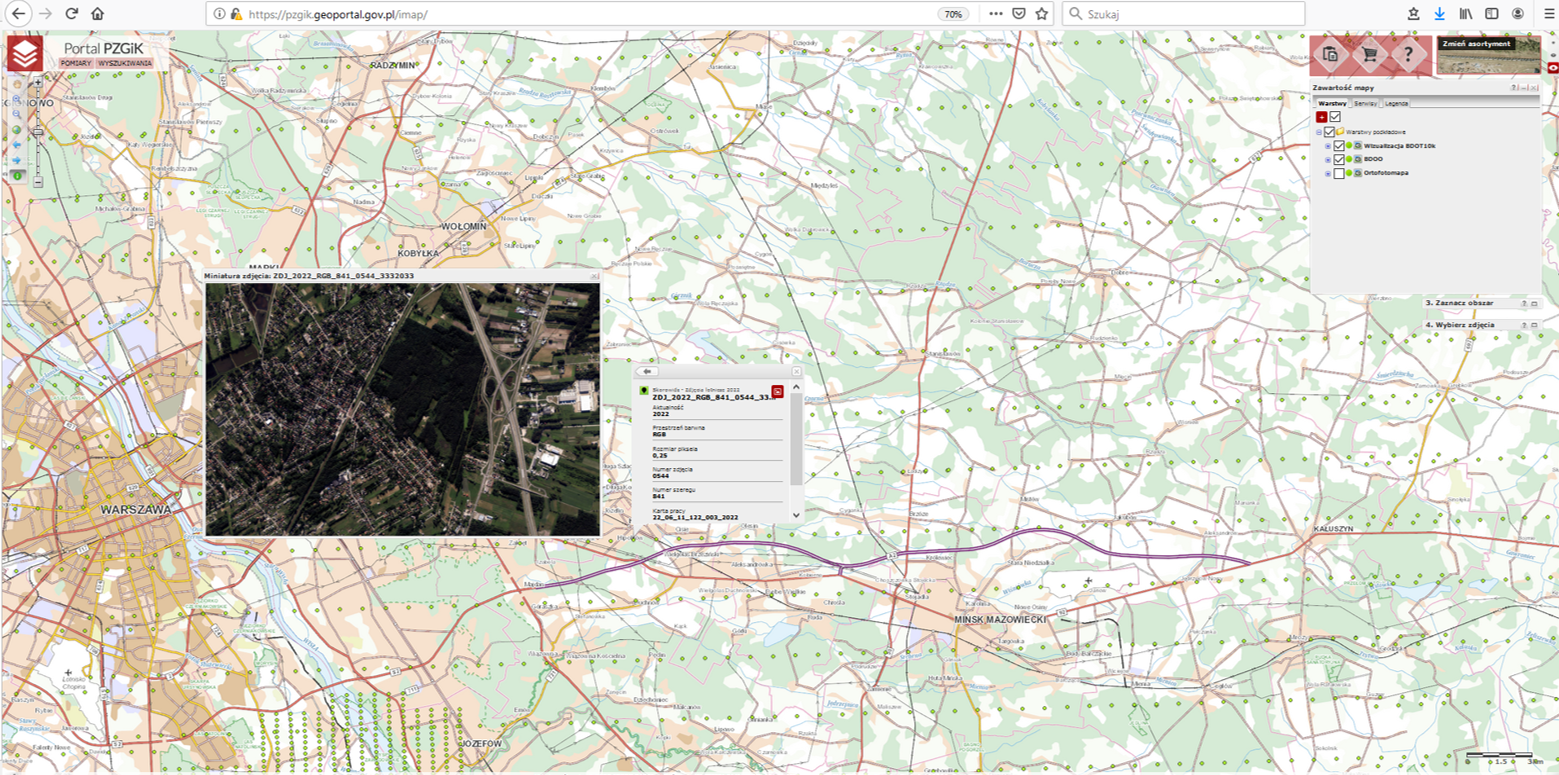Screen dimensions: 1559x775
Task: Click the back arrow in info popup
Action: 651,370
